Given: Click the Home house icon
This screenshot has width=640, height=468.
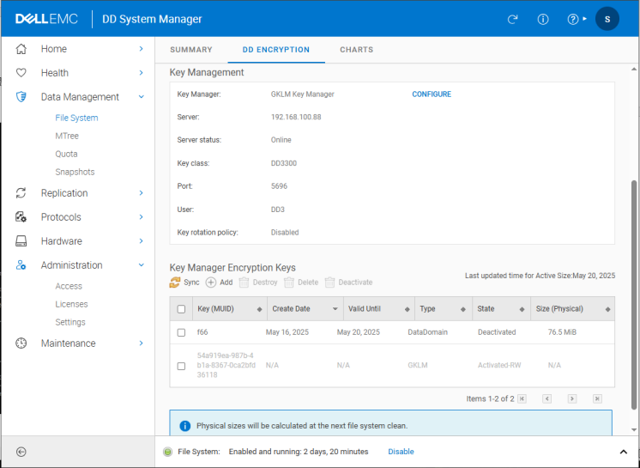Looking at the screenshot, I should (21, 49).
